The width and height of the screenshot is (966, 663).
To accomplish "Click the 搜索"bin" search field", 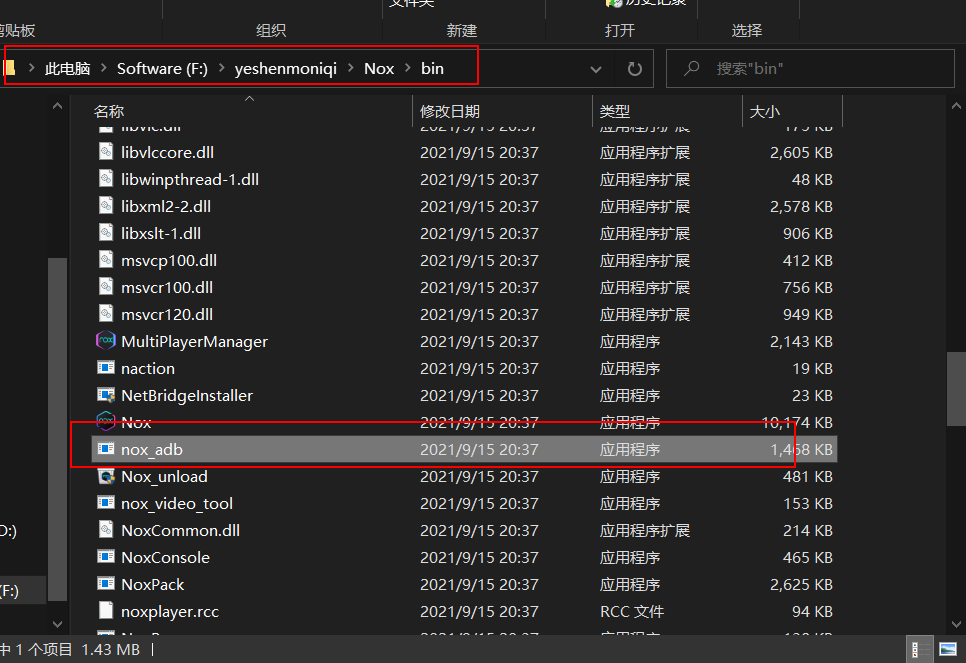I will pos(810,68).
